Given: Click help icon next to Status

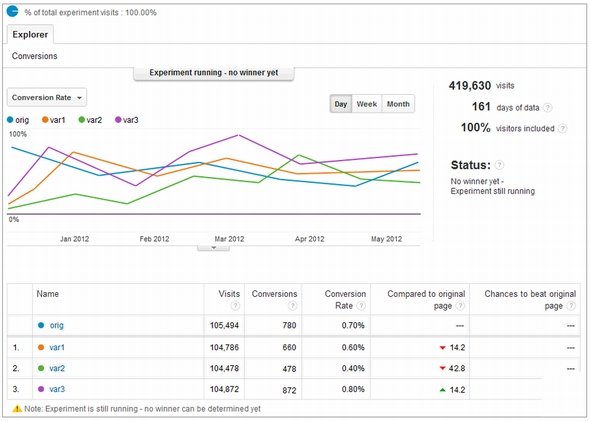Looking at the screenshot, I should tap(499, 165).
